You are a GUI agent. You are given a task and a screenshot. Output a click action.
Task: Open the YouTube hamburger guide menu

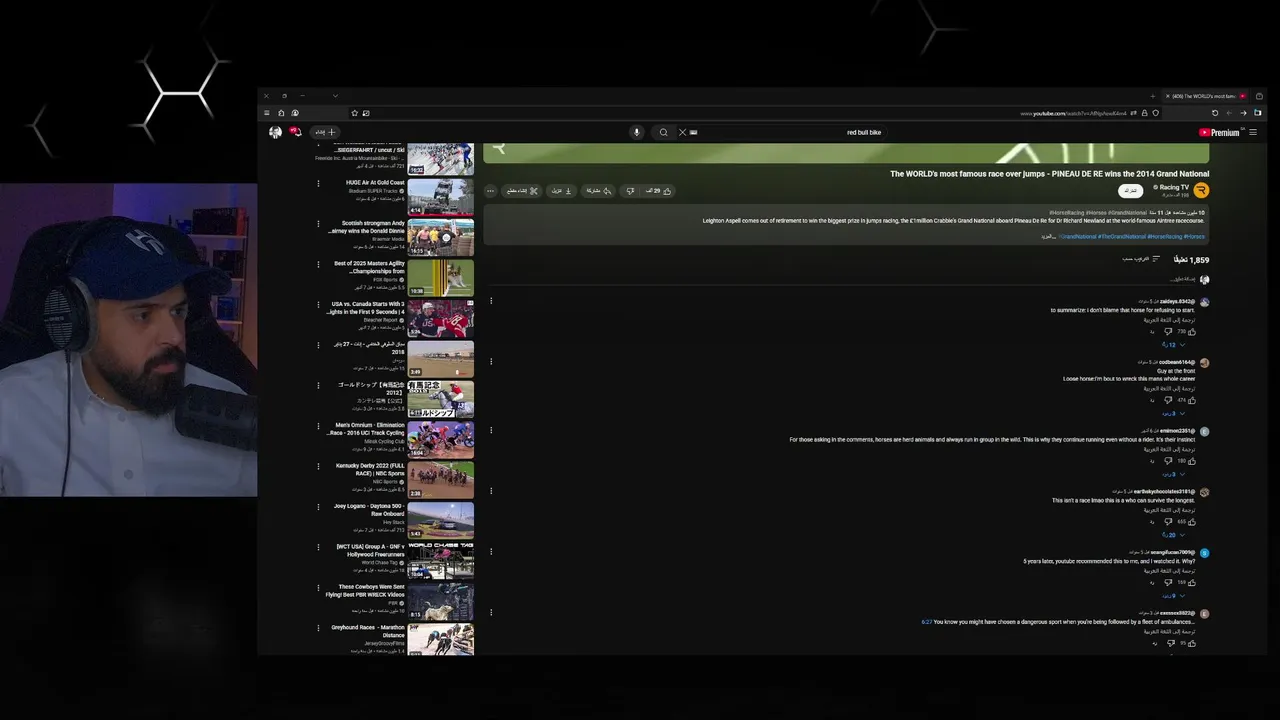(x=1253, y=132)
